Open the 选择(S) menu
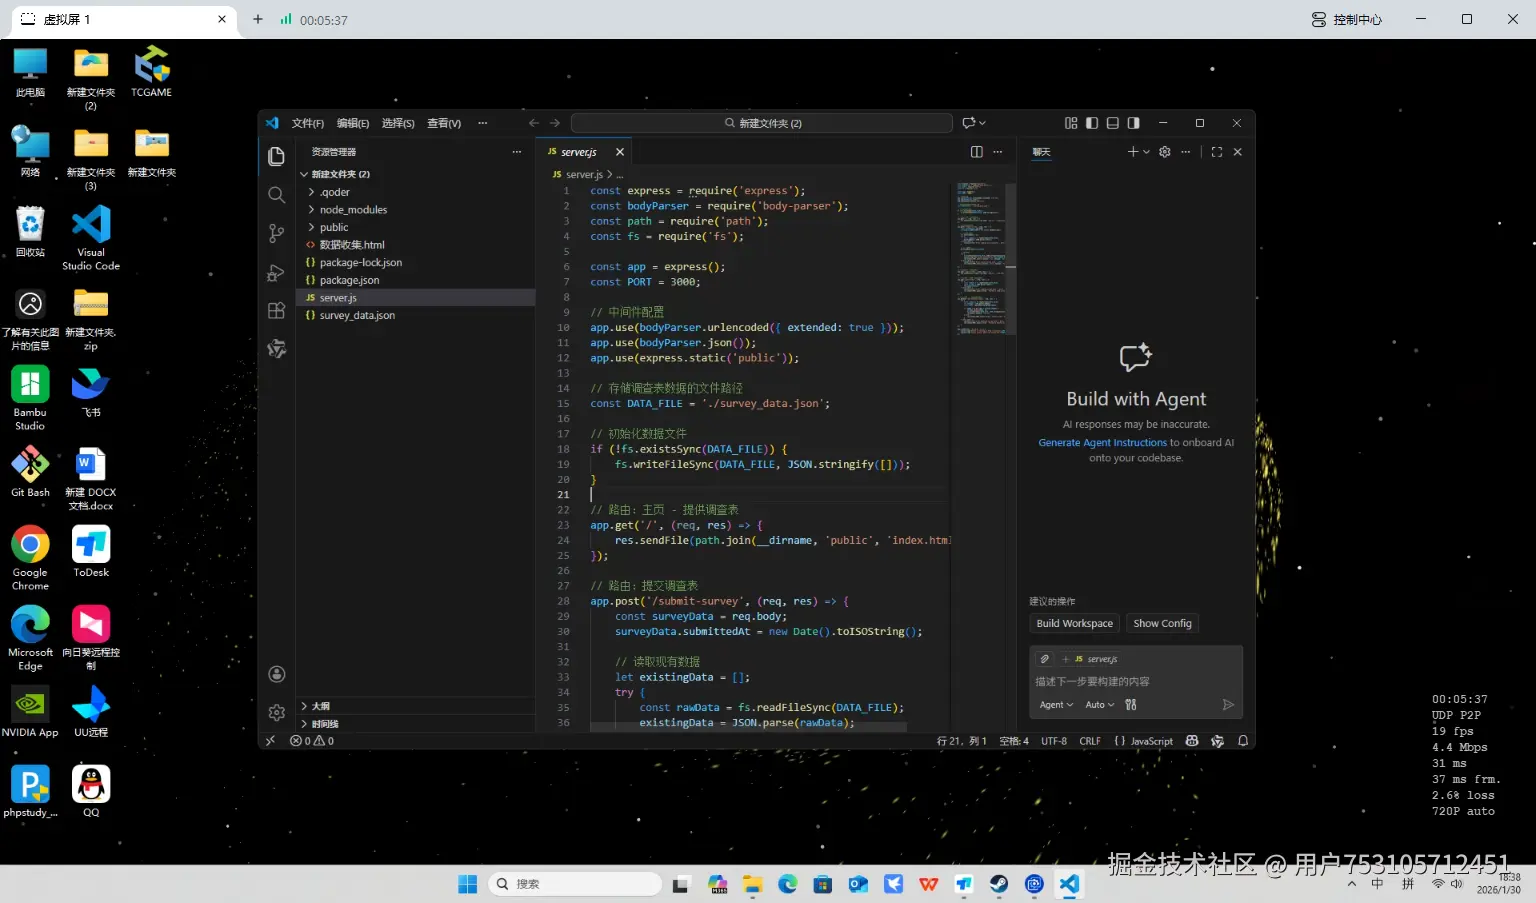The width and height of the screenshot is (1536, 903). click(x=398, y=123)
